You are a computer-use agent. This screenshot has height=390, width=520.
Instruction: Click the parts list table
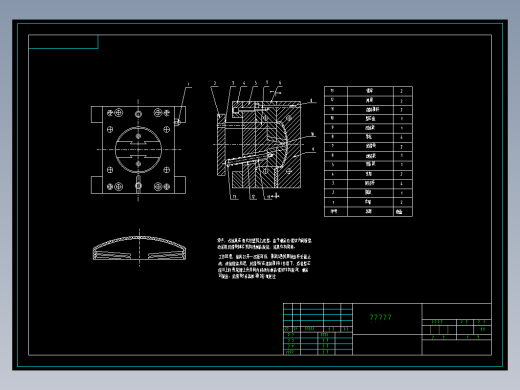(x=368, y=151)
